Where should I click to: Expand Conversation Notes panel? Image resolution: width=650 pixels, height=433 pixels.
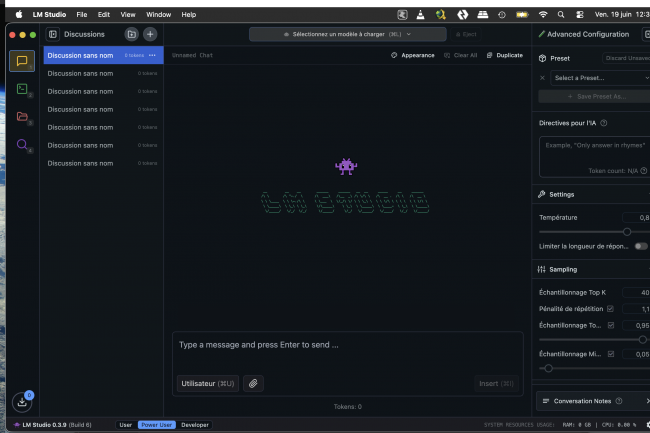pyautogui.click(x=594, y=401)
